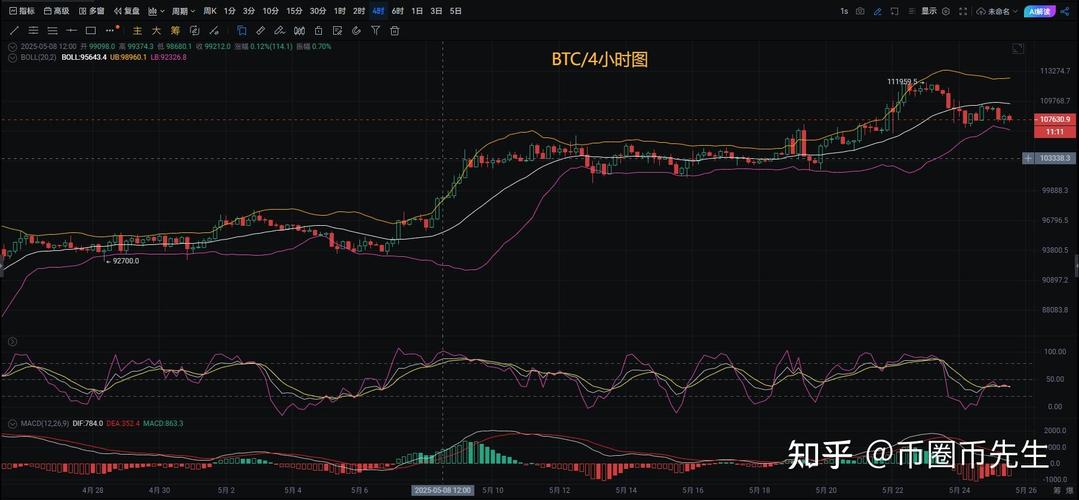
Task: Switch to the 1时 timeframe
Action: pos(339,11)
